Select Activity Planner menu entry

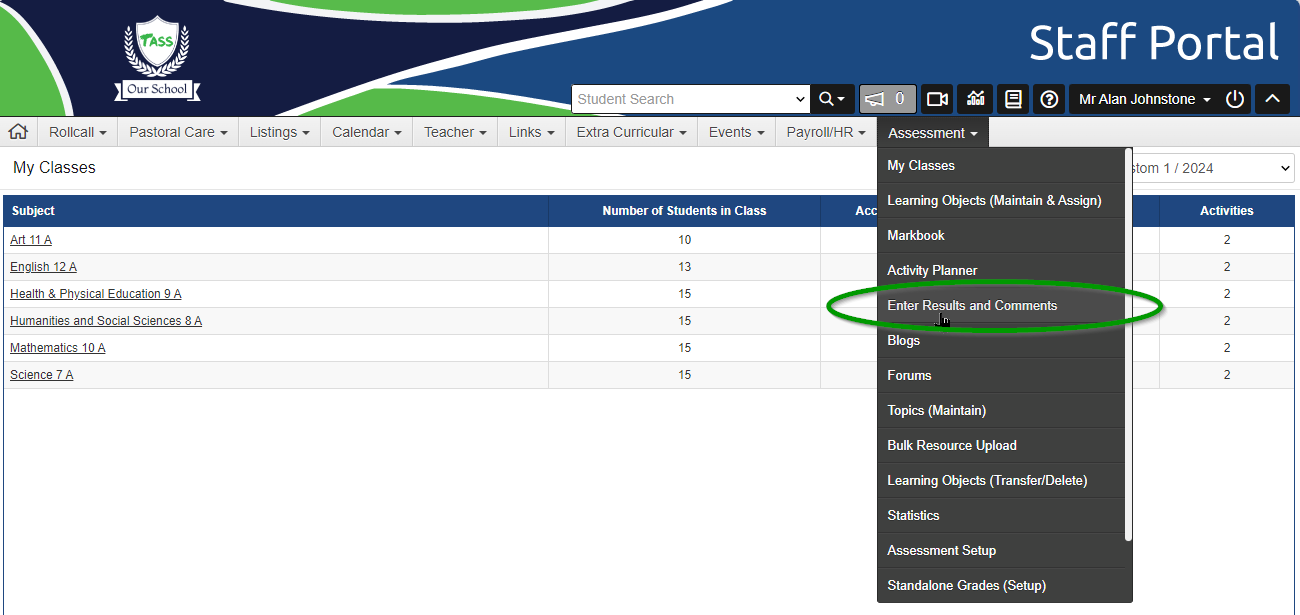pyautogui.click(x=932, y=271)
